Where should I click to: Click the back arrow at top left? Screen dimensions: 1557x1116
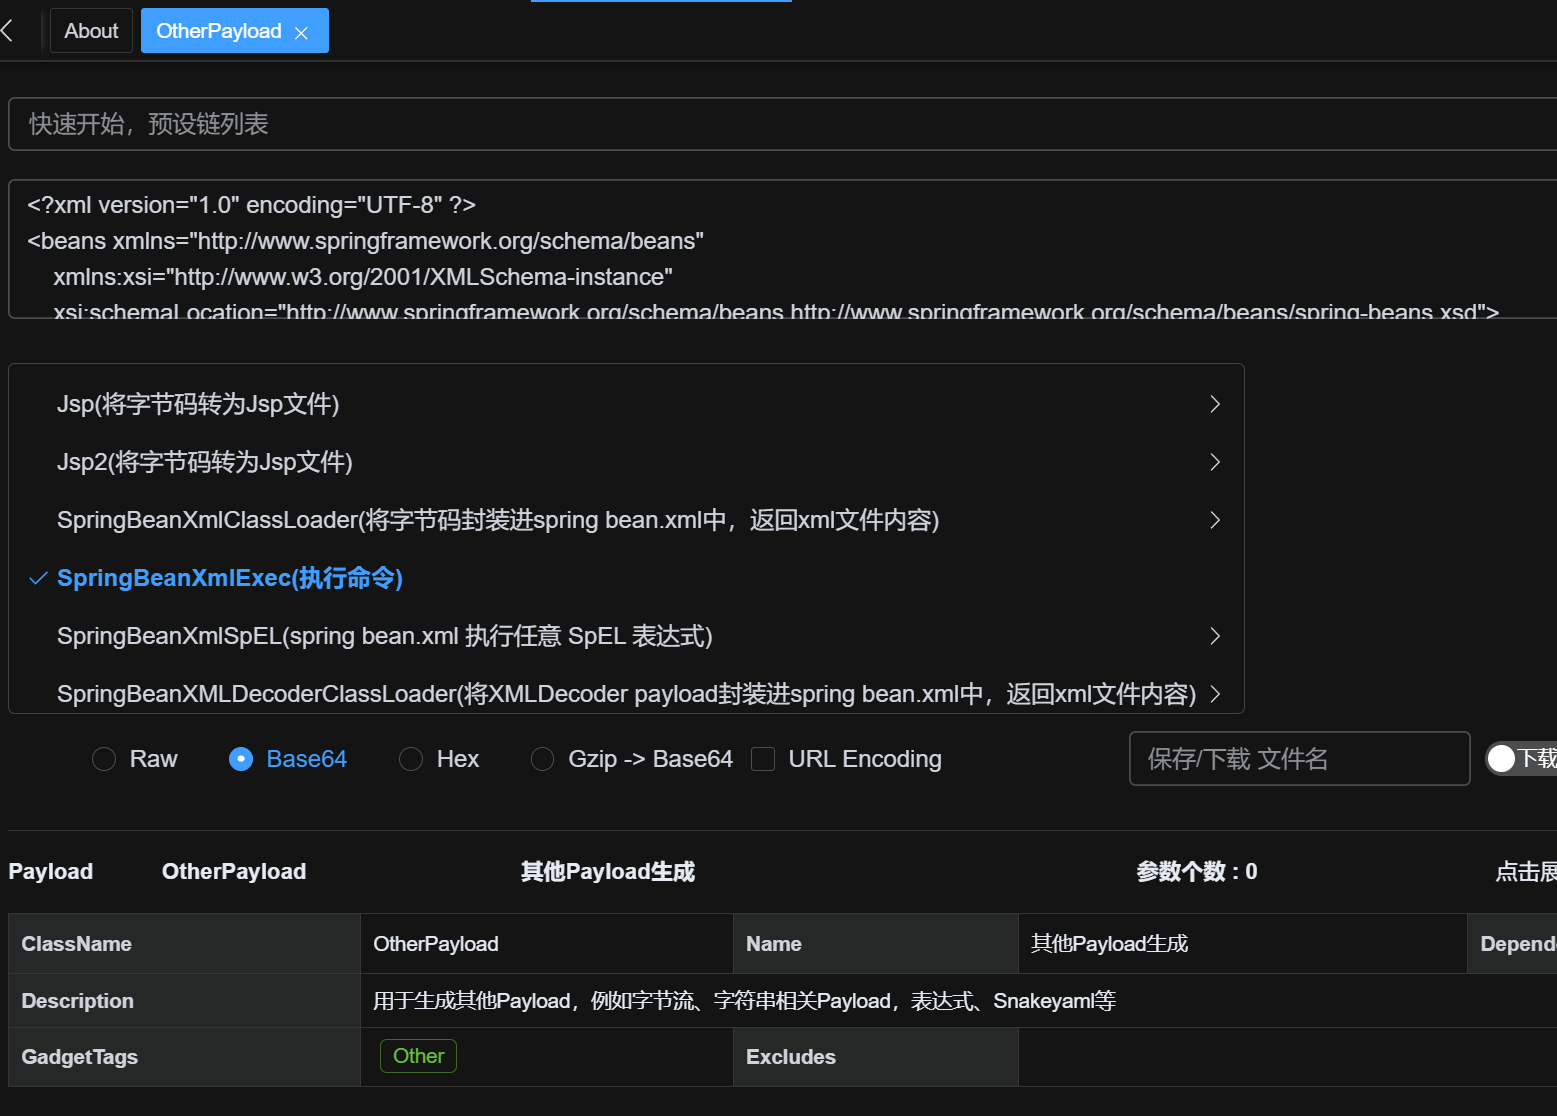[8, 31]
